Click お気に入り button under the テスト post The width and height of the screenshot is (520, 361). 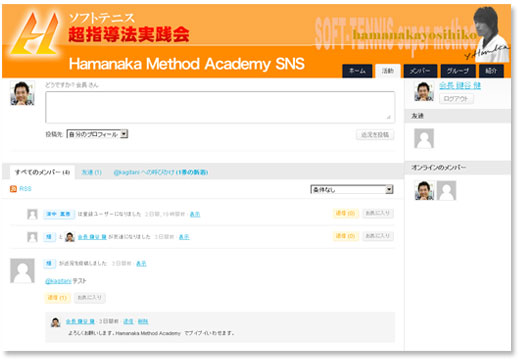(x=90, y=298)
